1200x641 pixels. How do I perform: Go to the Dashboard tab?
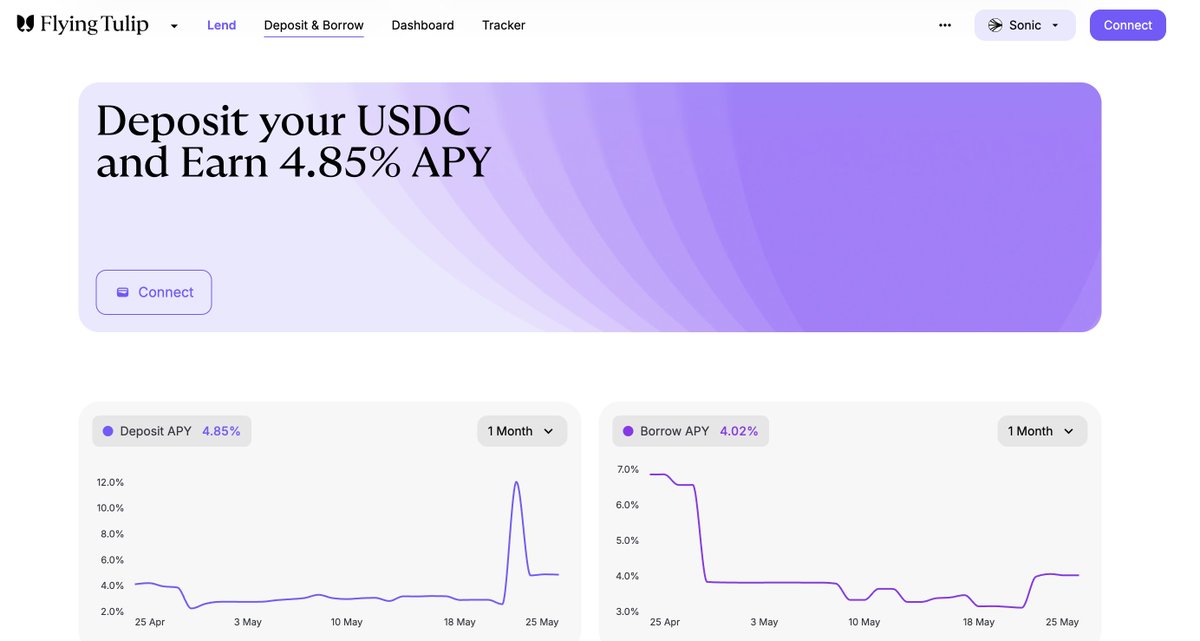tap(423, 25)
